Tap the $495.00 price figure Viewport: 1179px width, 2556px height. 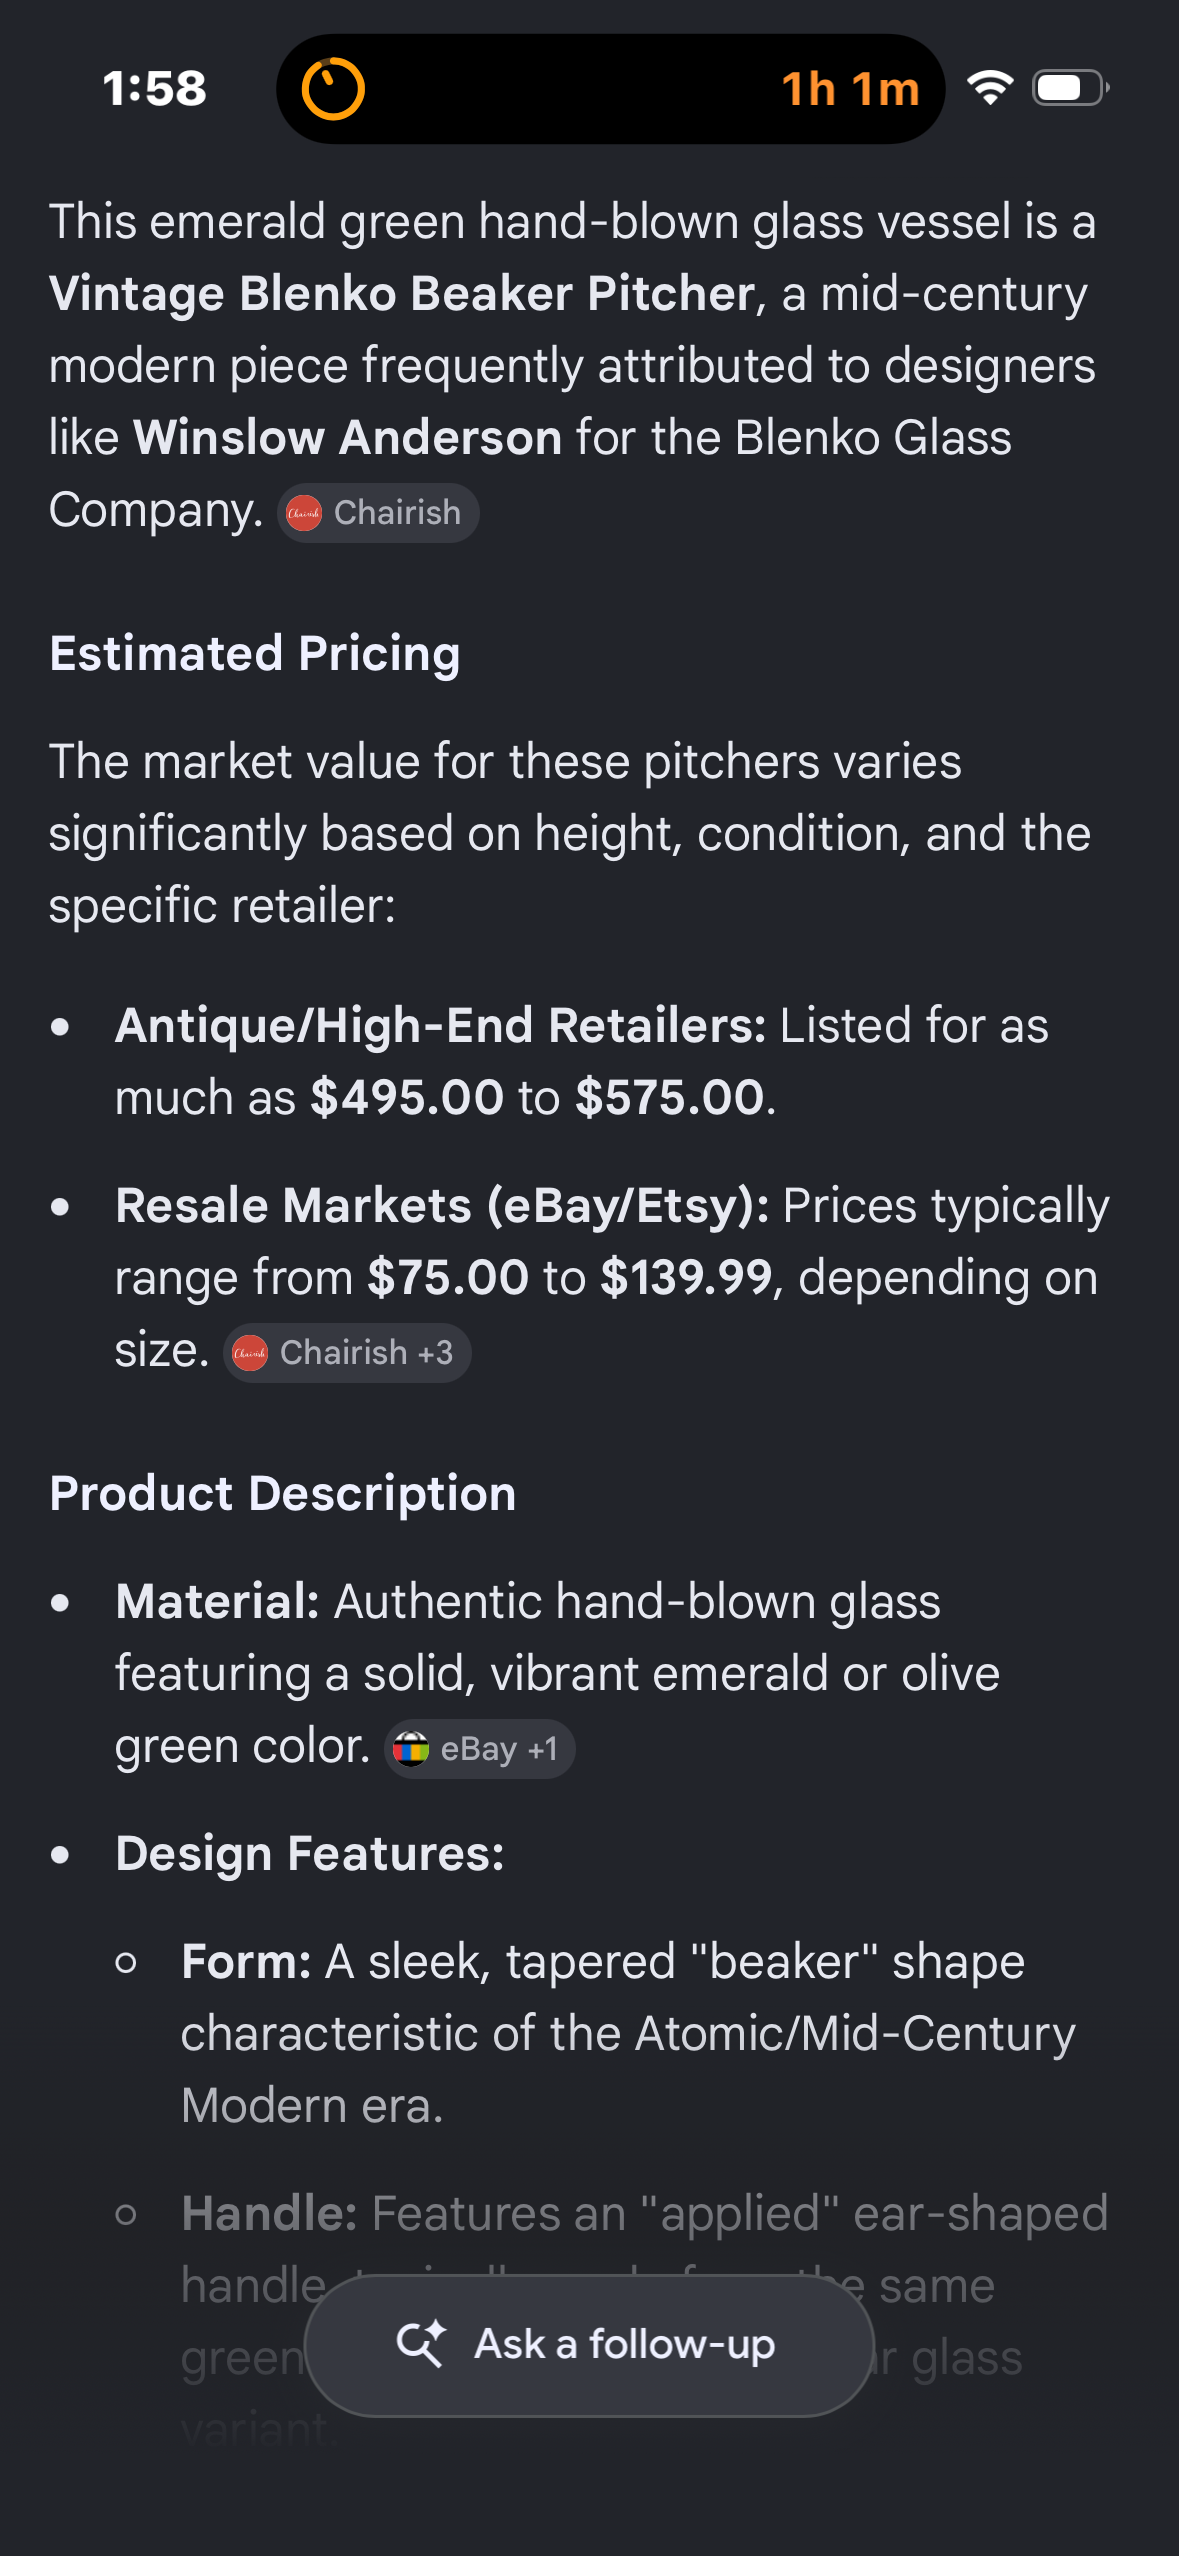coord(407,1098)
